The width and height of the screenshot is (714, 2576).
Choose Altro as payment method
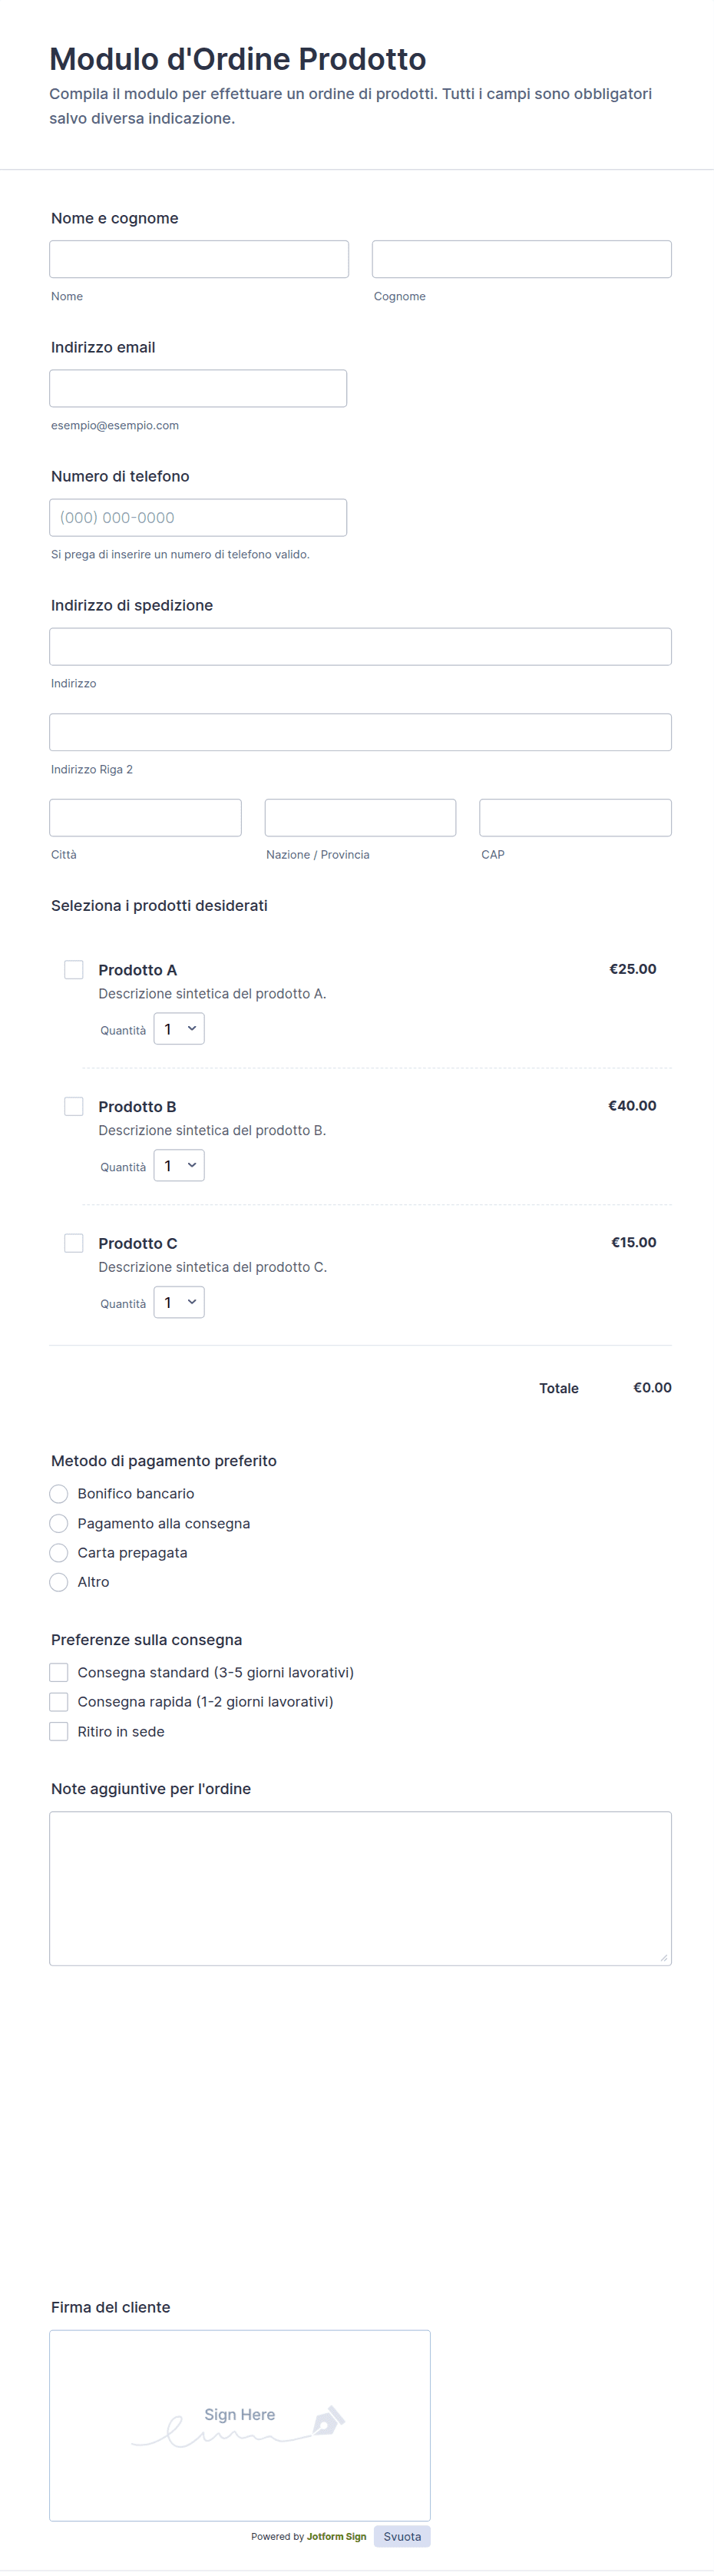point(59,1582)
